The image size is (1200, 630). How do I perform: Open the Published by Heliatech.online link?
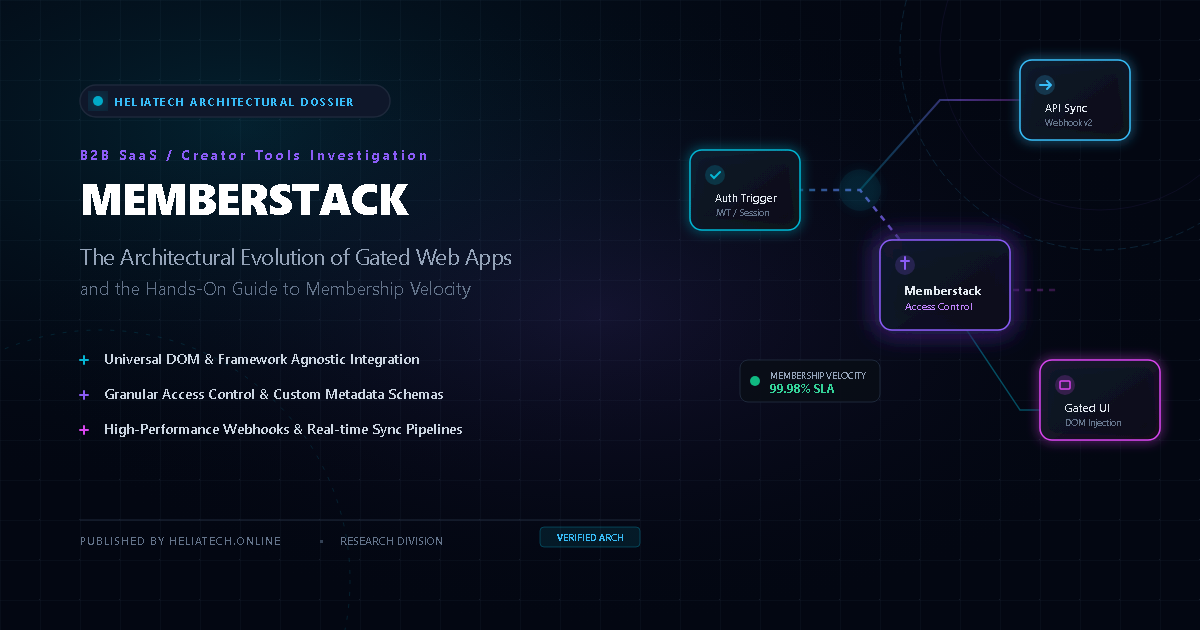[180, 541]
